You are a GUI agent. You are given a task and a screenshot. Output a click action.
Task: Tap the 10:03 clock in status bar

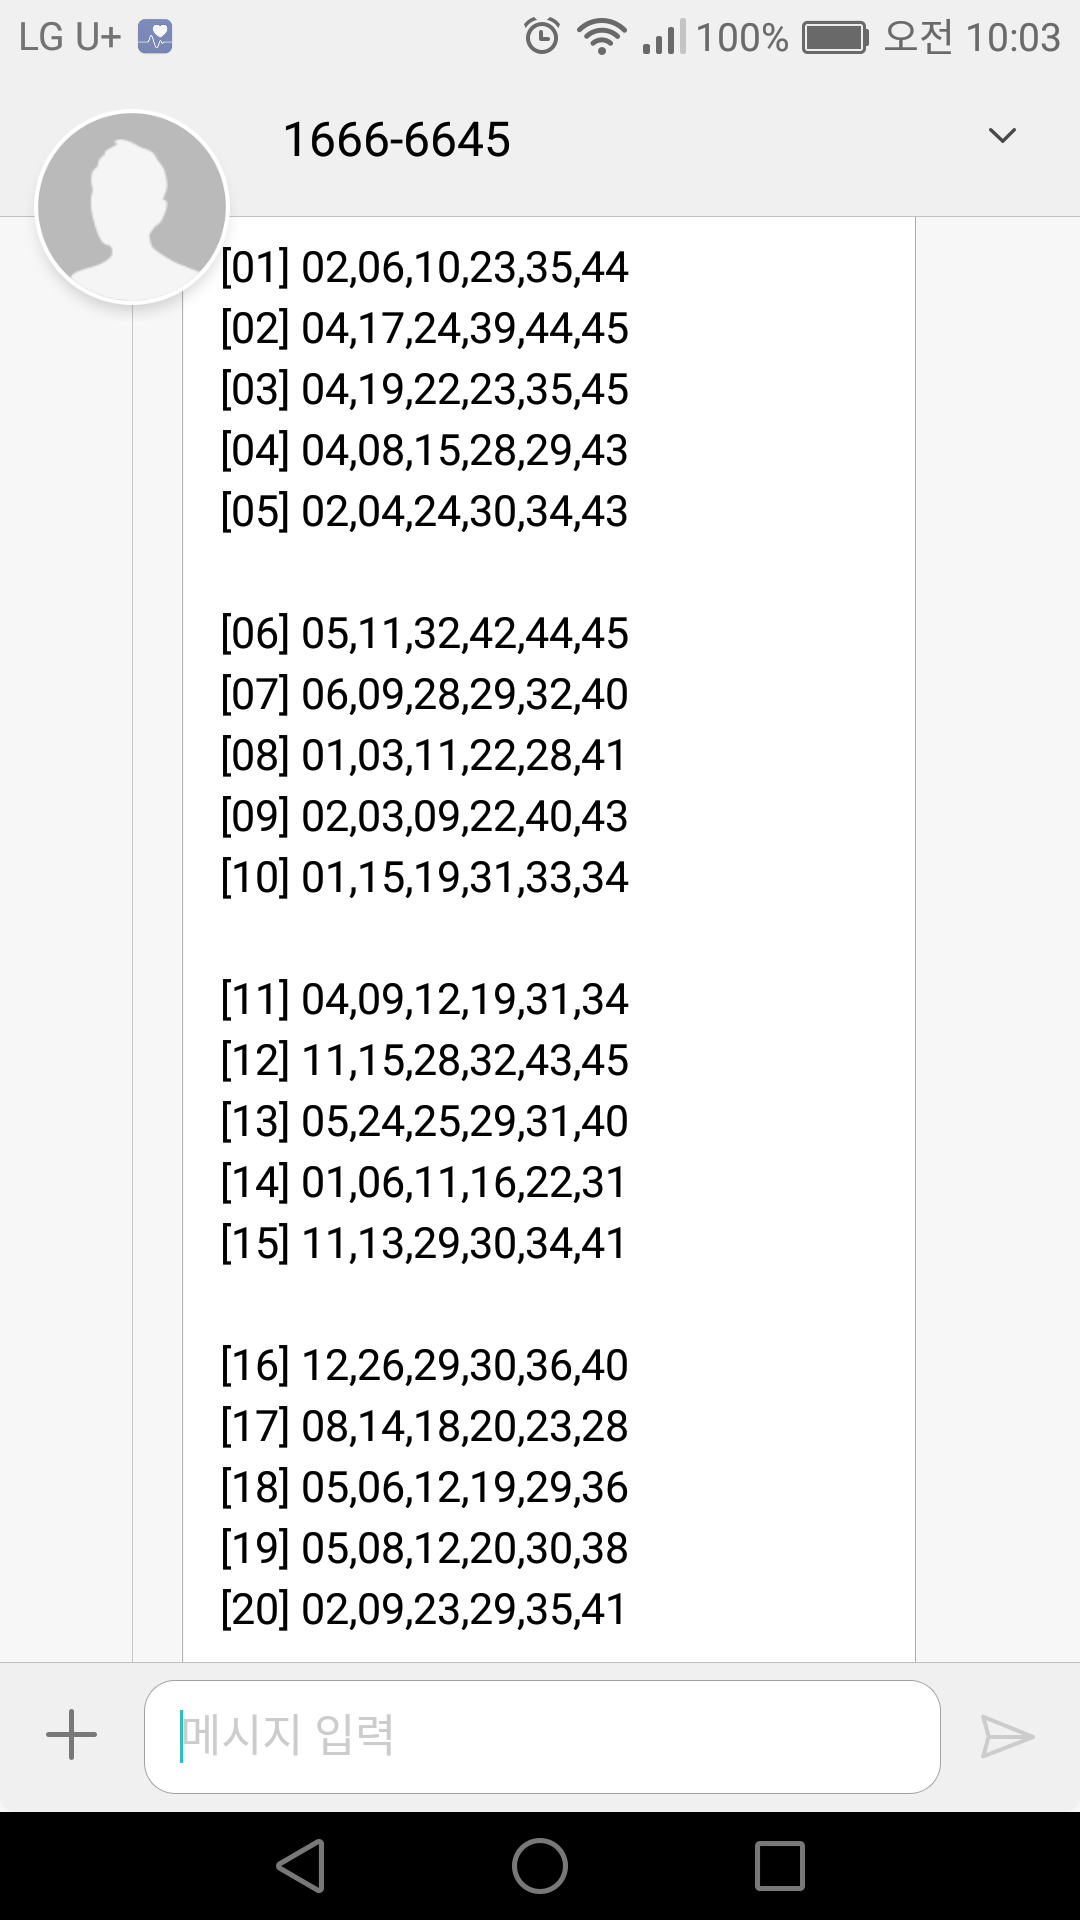click(1013, 38)
